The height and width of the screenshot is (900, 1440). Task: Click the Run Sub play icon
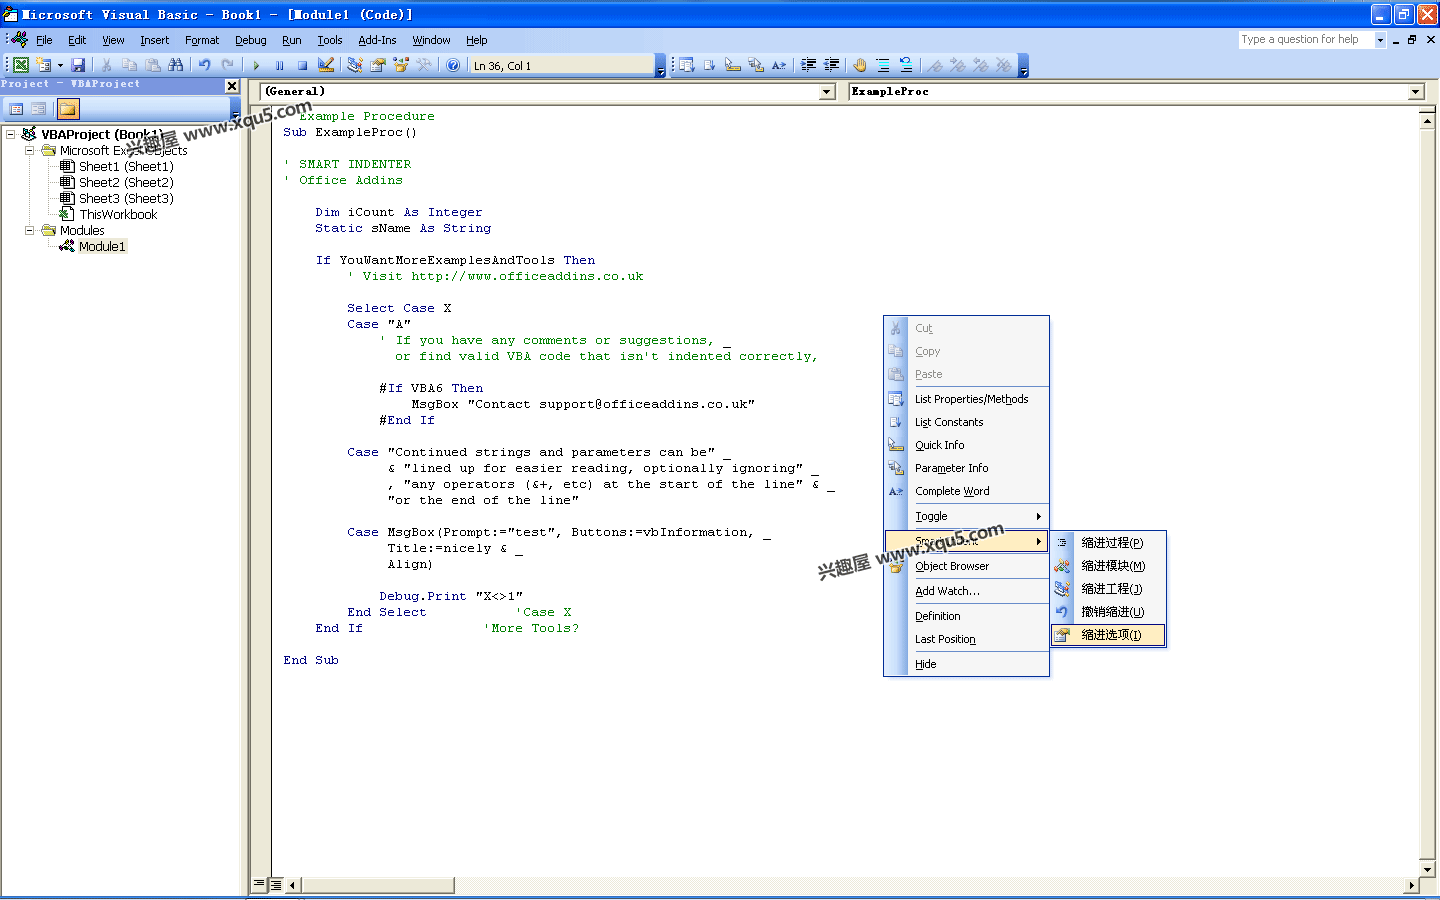[x=256, y=65]
